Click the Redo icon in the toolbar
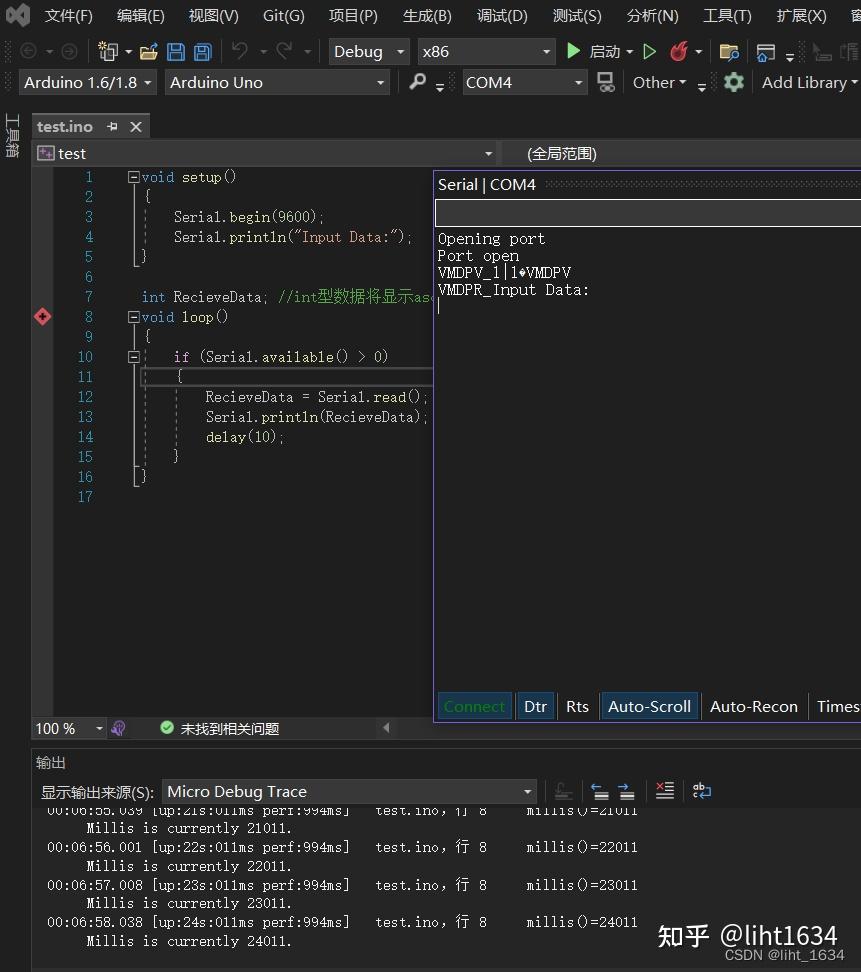861x972 pixels. 286,51
